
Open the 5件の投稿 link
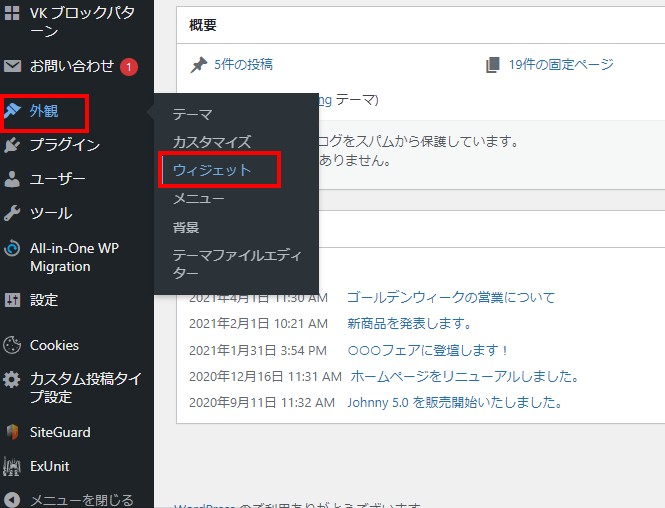tap(242, 65)
